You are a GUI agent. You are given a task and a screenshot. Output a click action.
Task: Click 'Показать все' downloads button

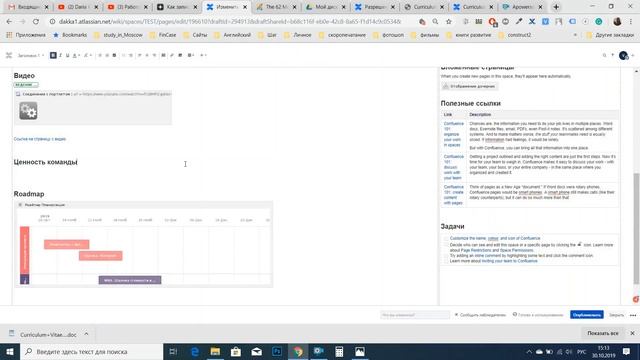click(x=602, y=333)
